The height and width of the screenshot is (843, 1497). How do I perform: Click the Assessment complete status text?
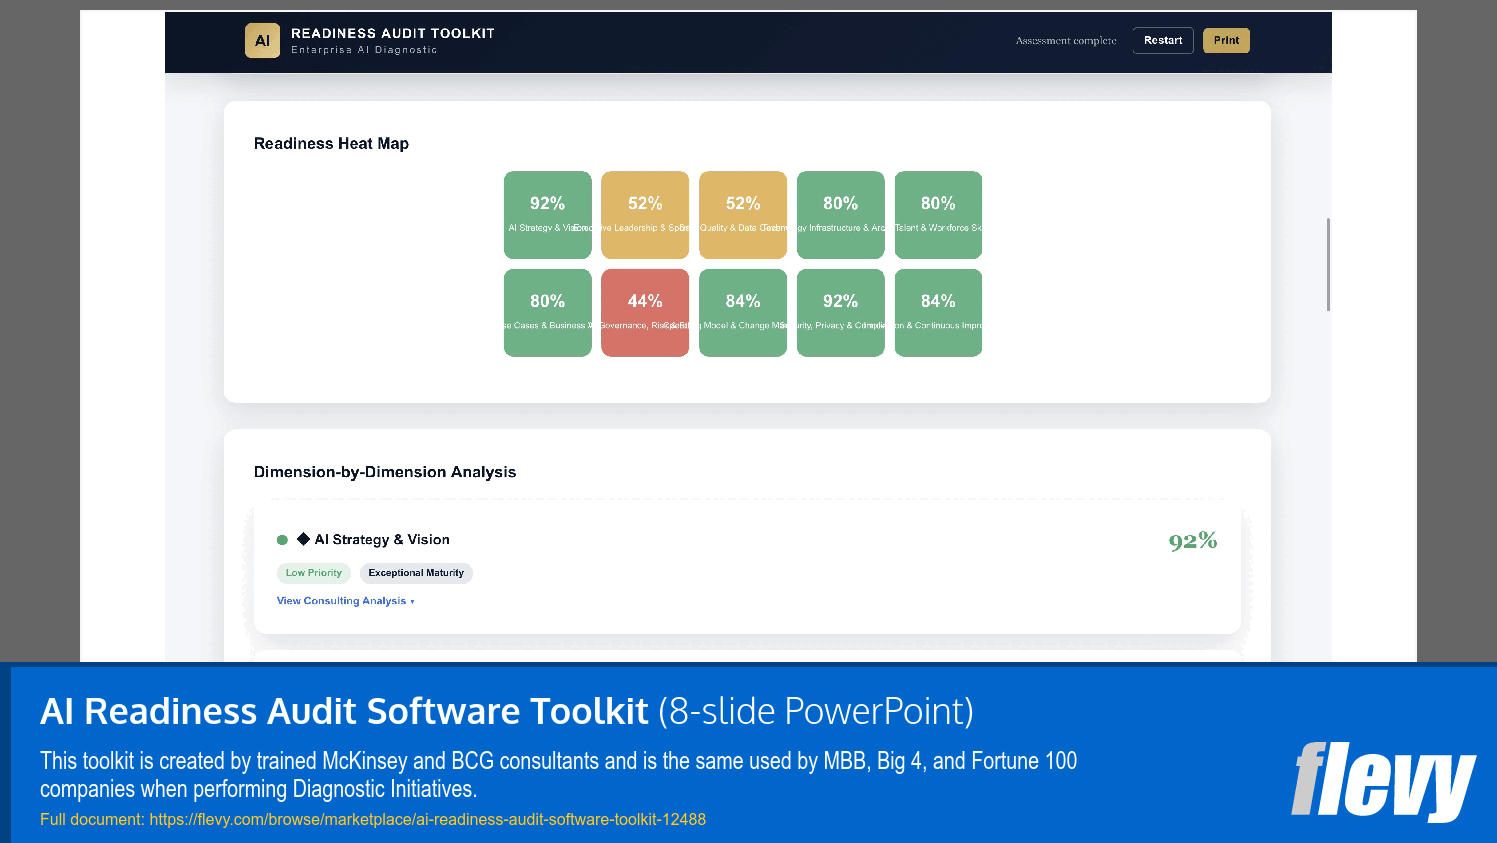click(x=1066, y=41)
